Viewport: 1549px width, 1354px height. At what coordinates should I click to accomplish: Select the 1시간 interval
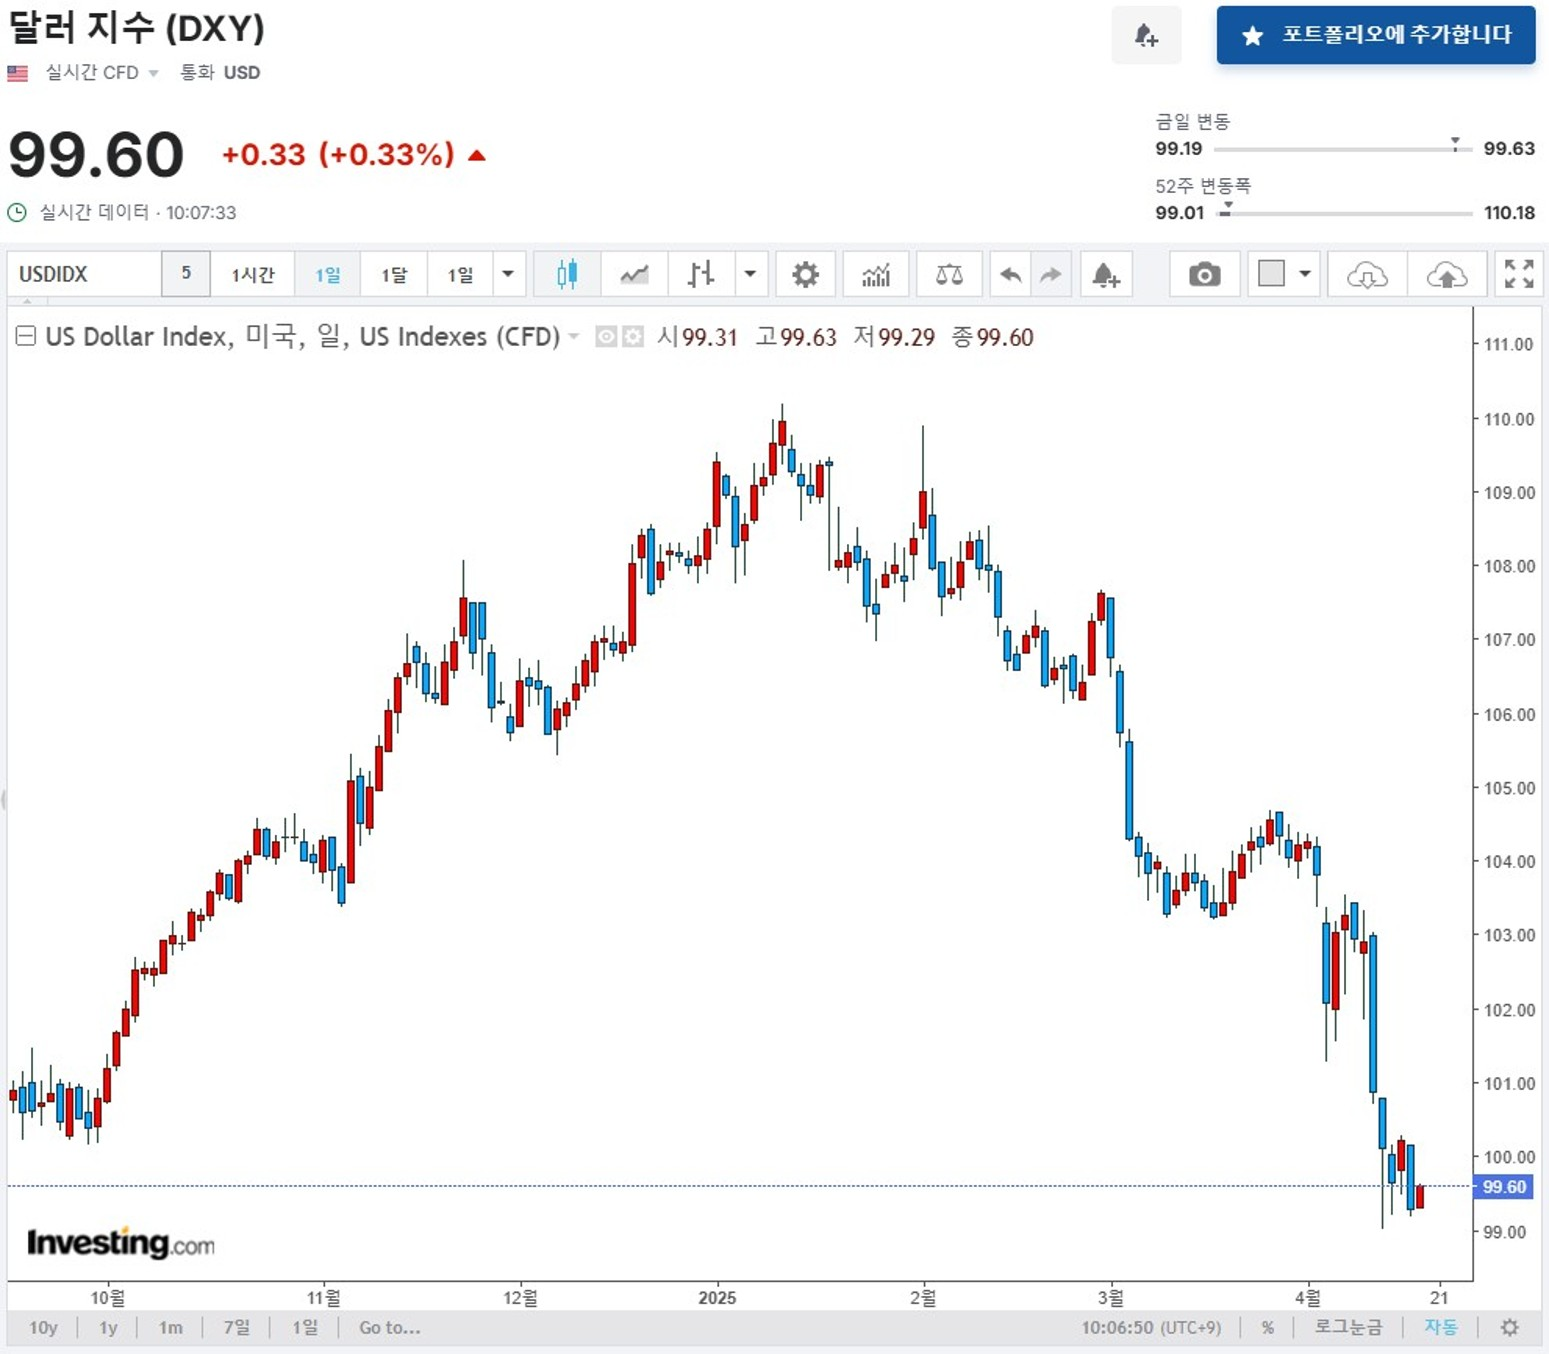pos(252,274)
